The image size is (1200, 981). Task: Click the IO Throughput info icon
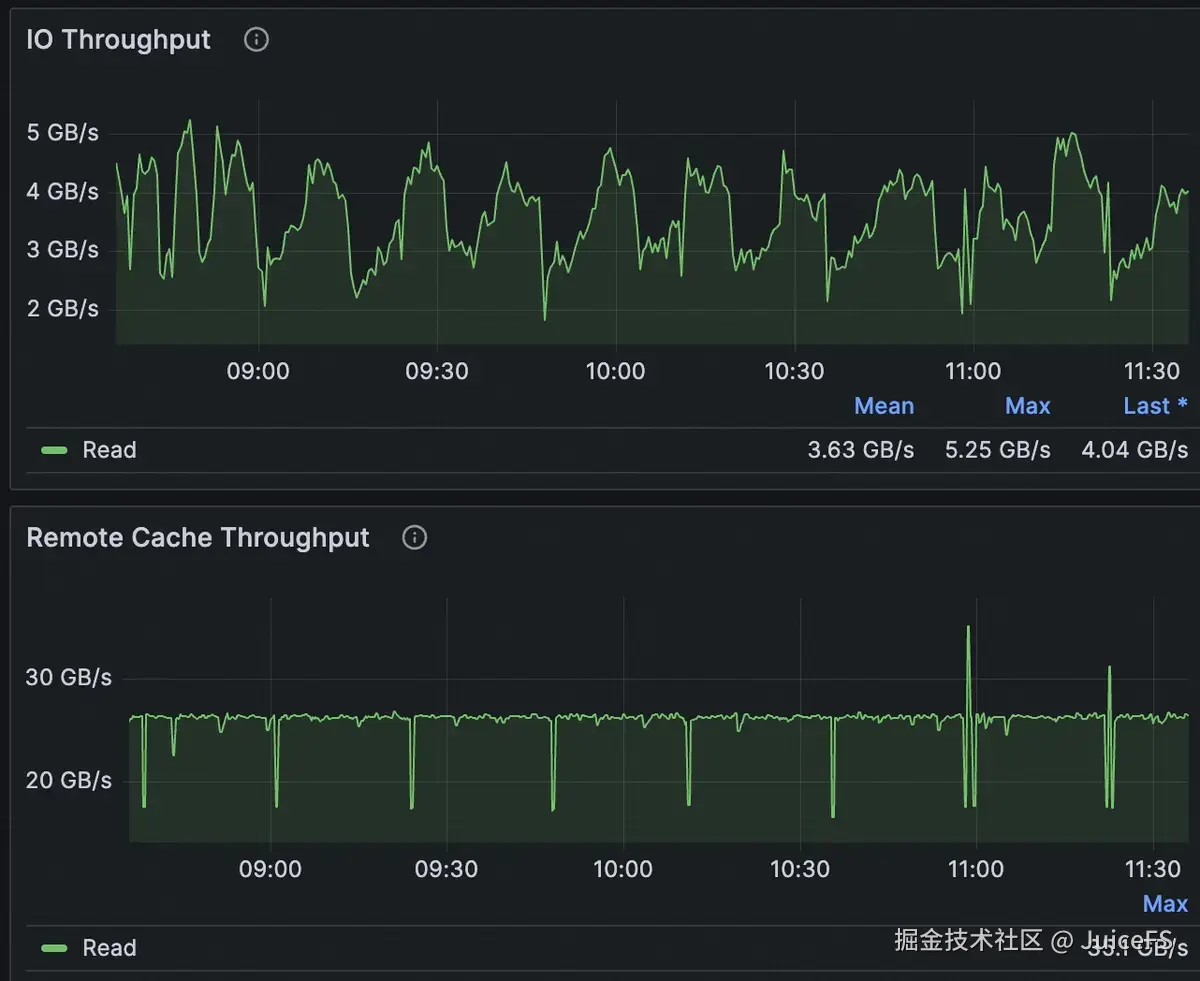click(257, 40)
